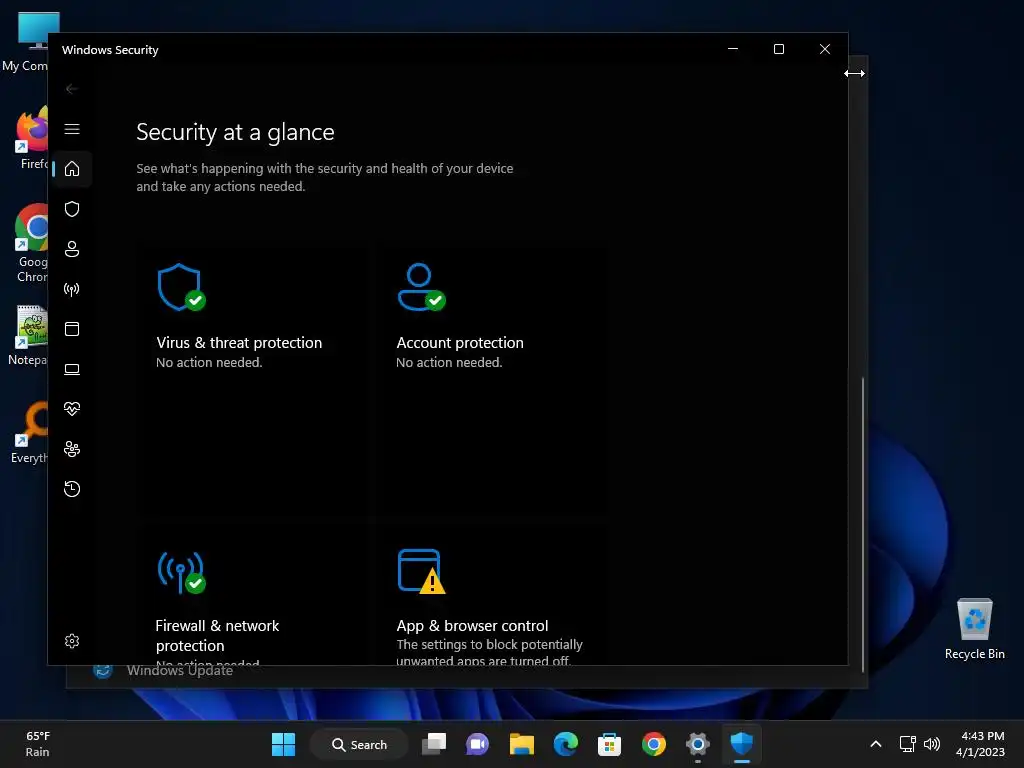
Task: Minimize the Windows Security window
Action: pos(733,49)
